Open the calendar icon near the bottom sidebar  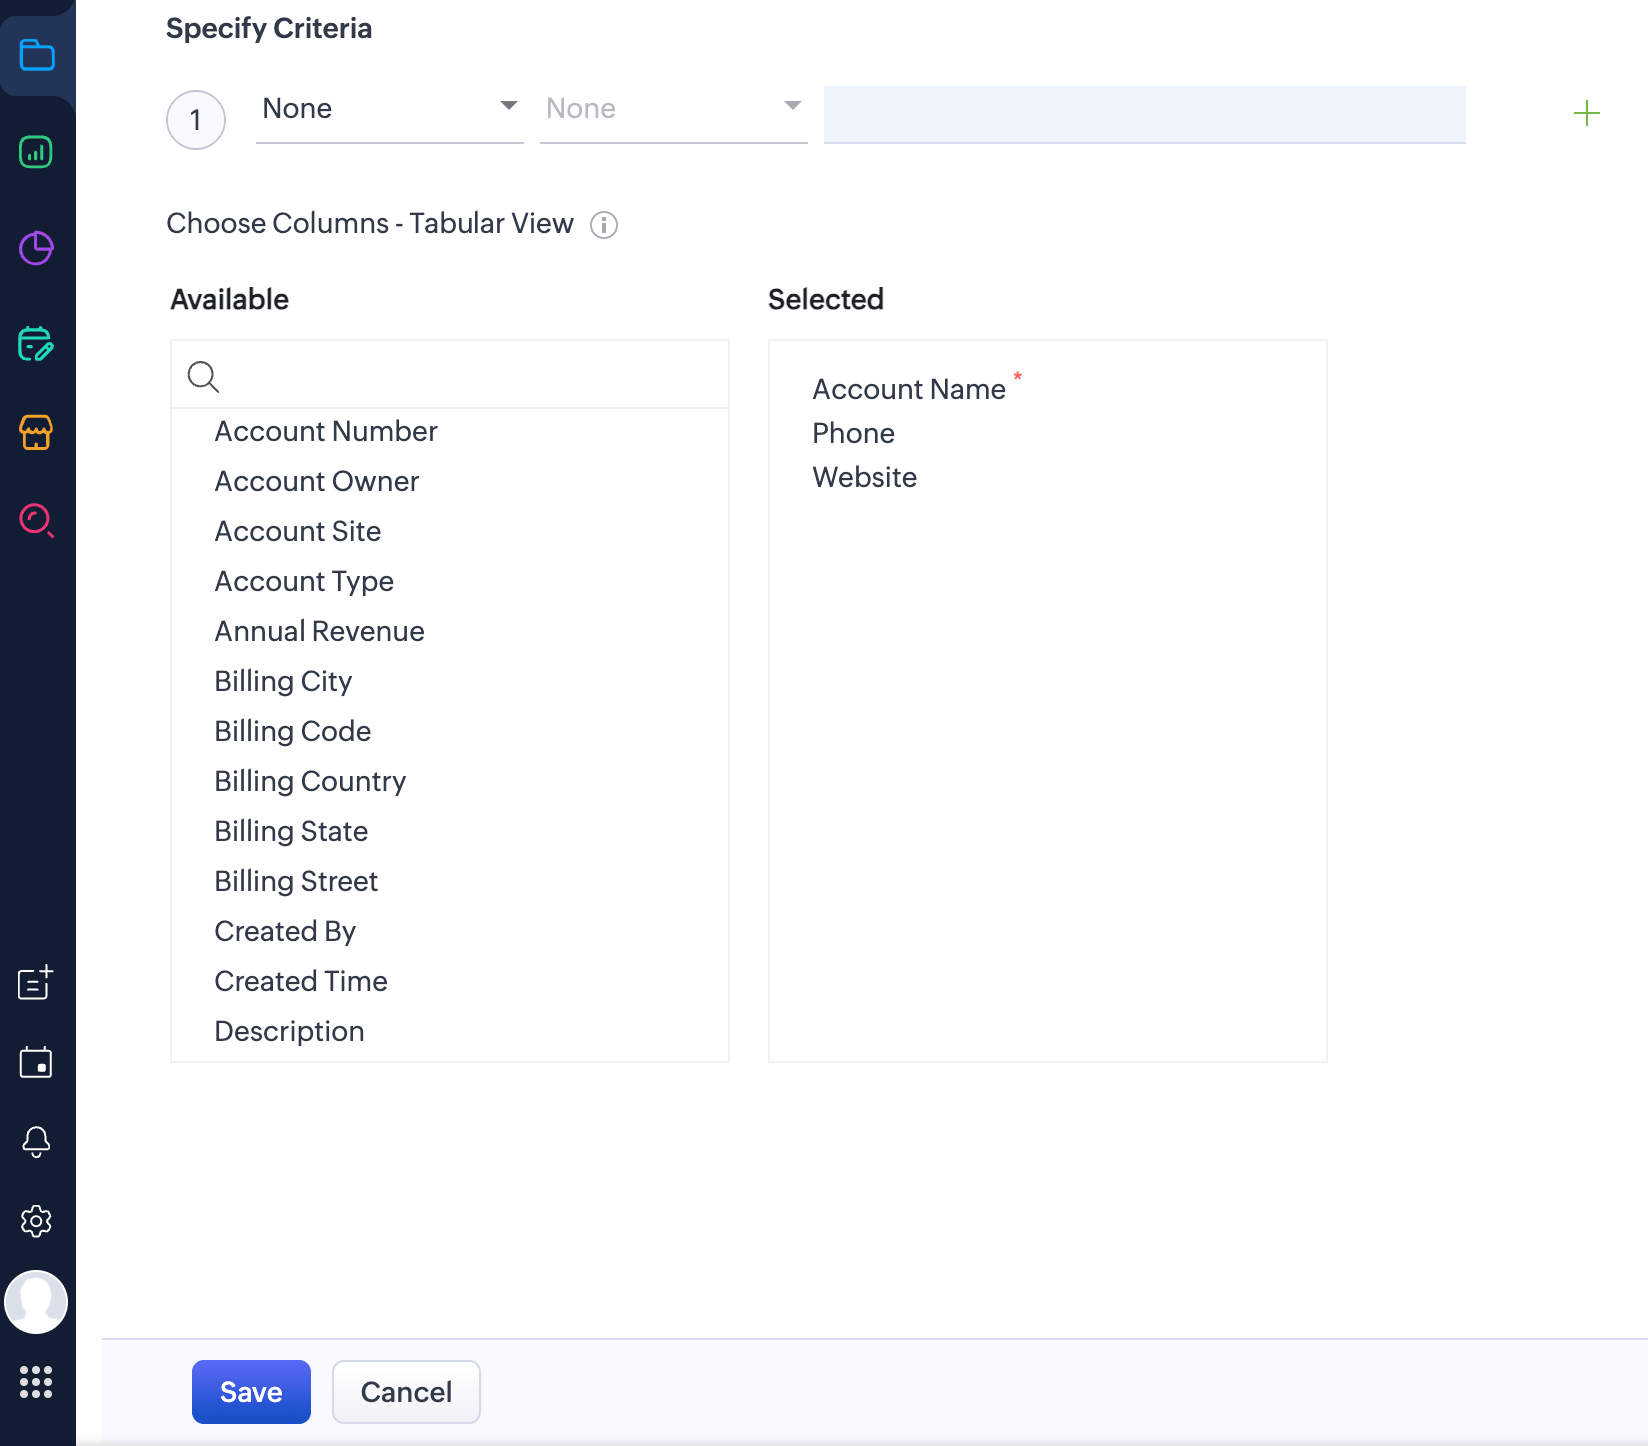pyautogui.click(x=36, y=1062)
